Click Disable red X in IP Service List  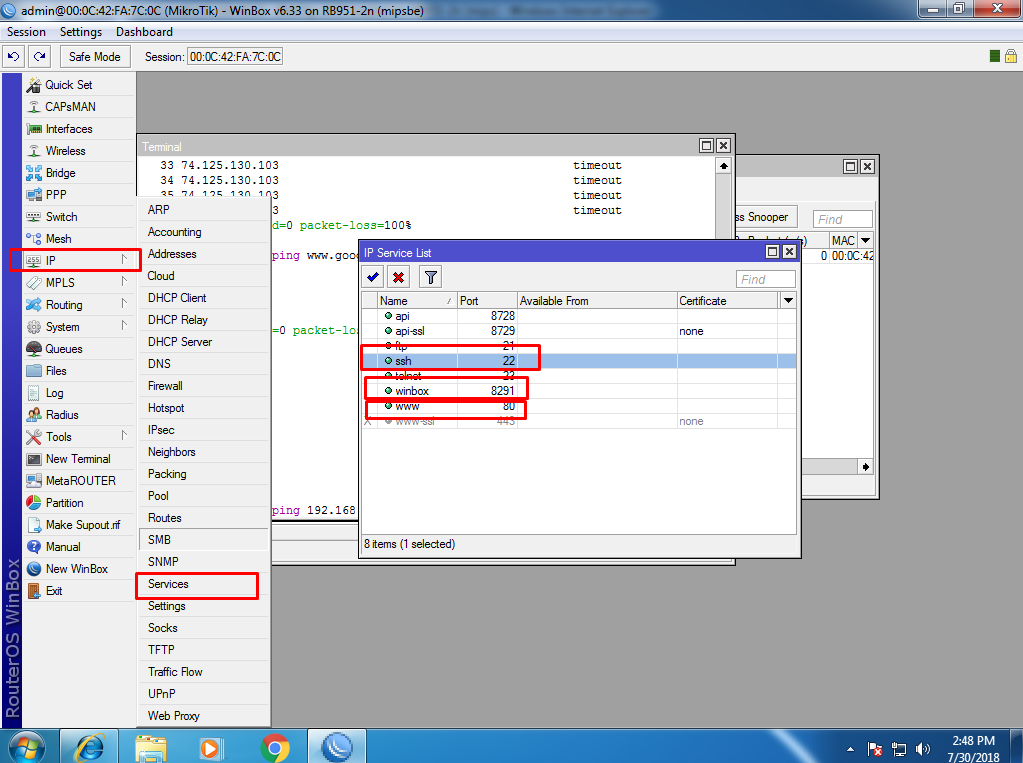pyautogui.click(x=398, y=277)
